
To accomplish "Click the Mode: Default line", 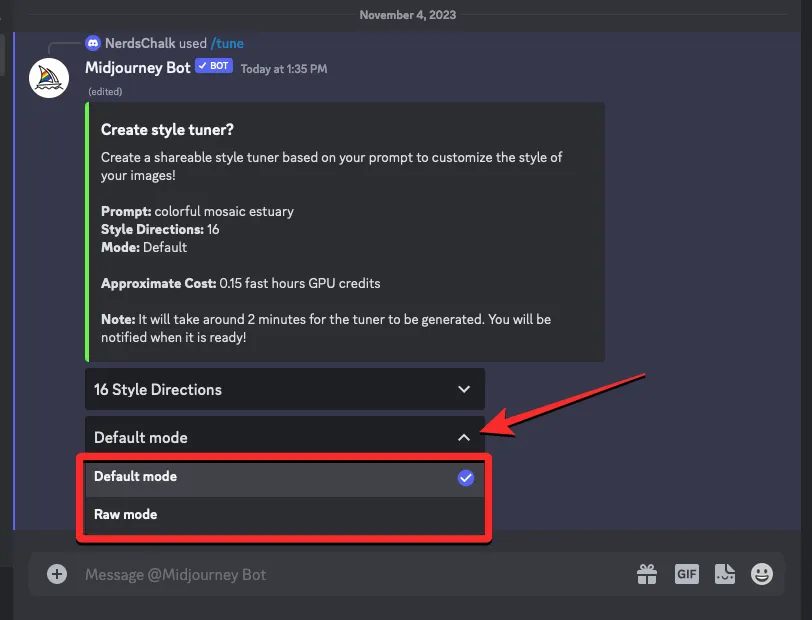I will pyautogui.click(x=144, y=248).
